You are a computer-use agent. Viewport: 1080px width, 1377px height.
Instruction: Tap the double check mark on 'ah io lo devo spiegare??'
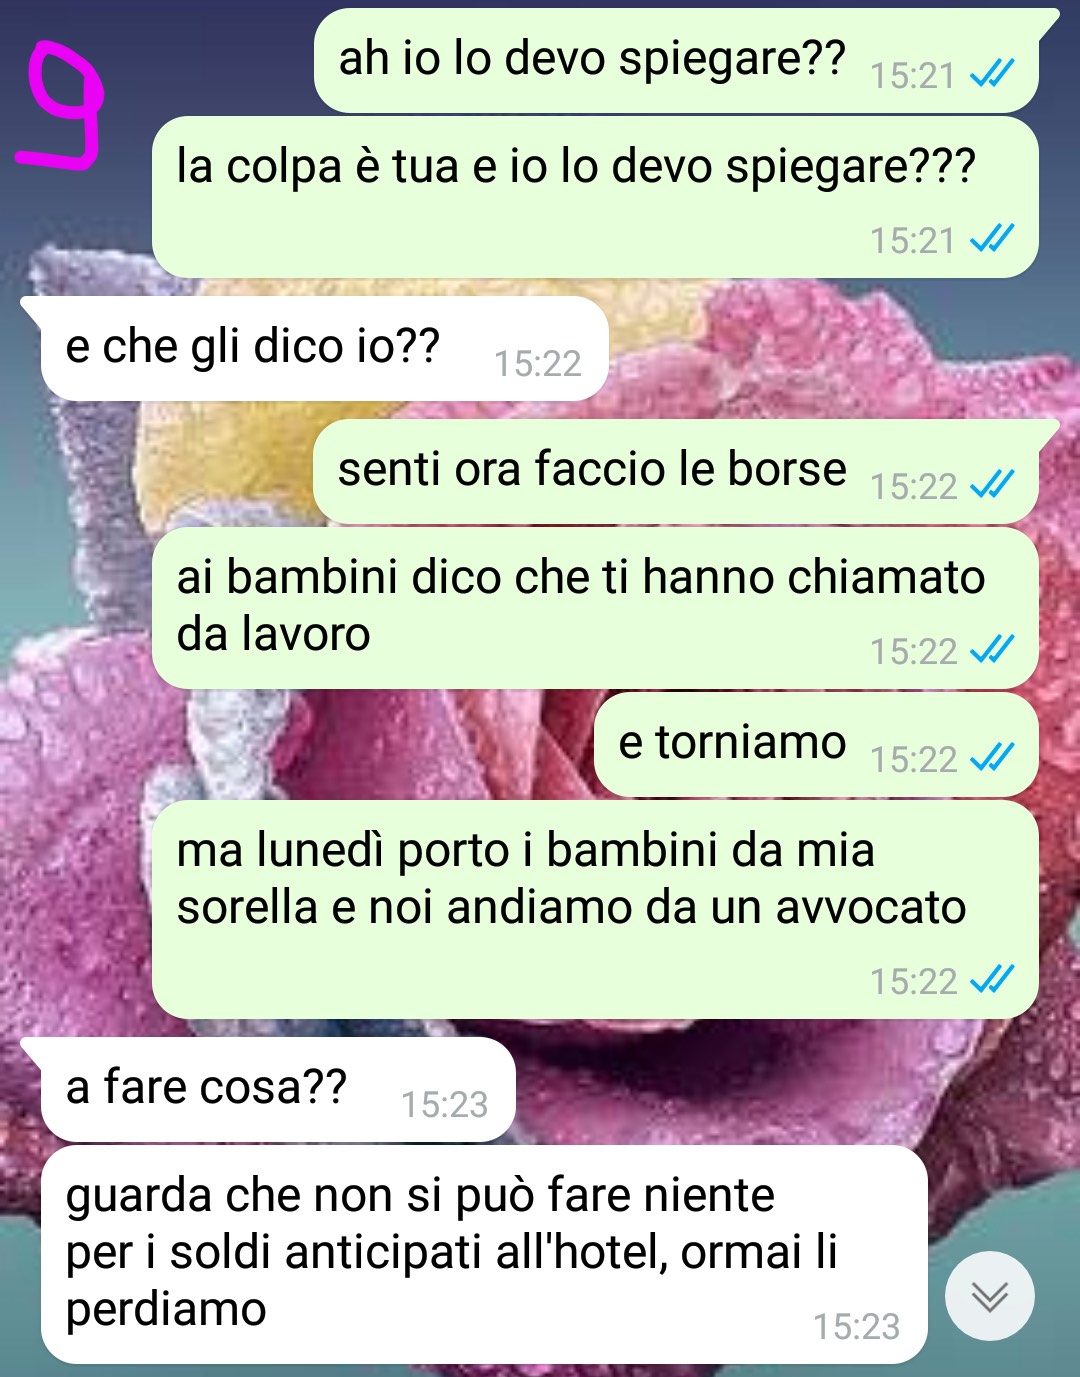(993, 74)
